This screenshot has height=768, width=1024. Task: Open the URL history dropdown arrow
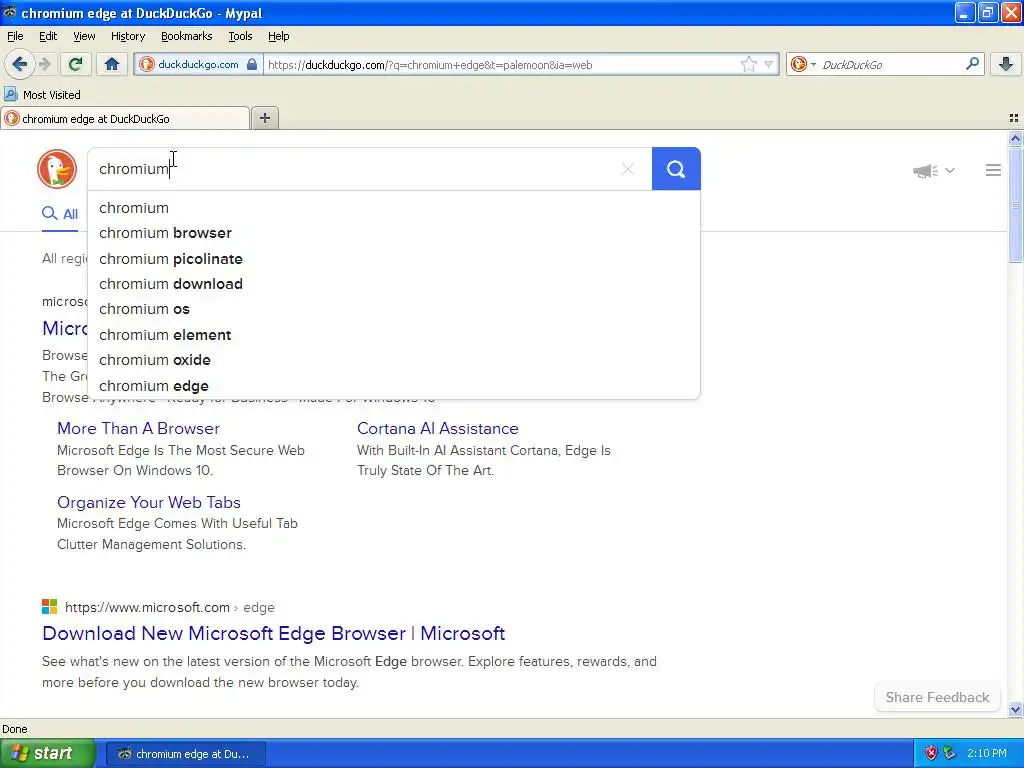(x=769, y=64)
